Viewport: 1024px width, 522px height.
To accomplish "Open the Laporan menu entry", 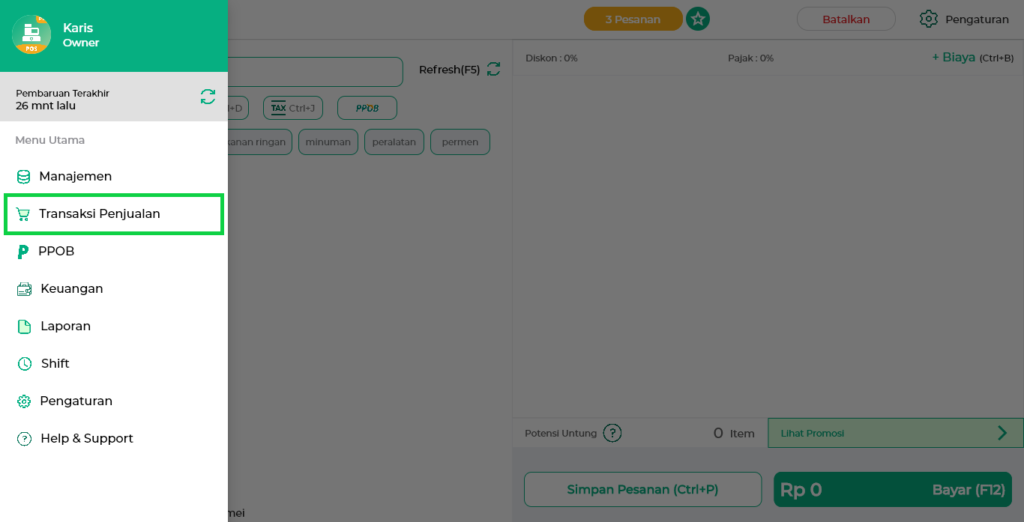I will pyautogui.click(x=65, y=326).
